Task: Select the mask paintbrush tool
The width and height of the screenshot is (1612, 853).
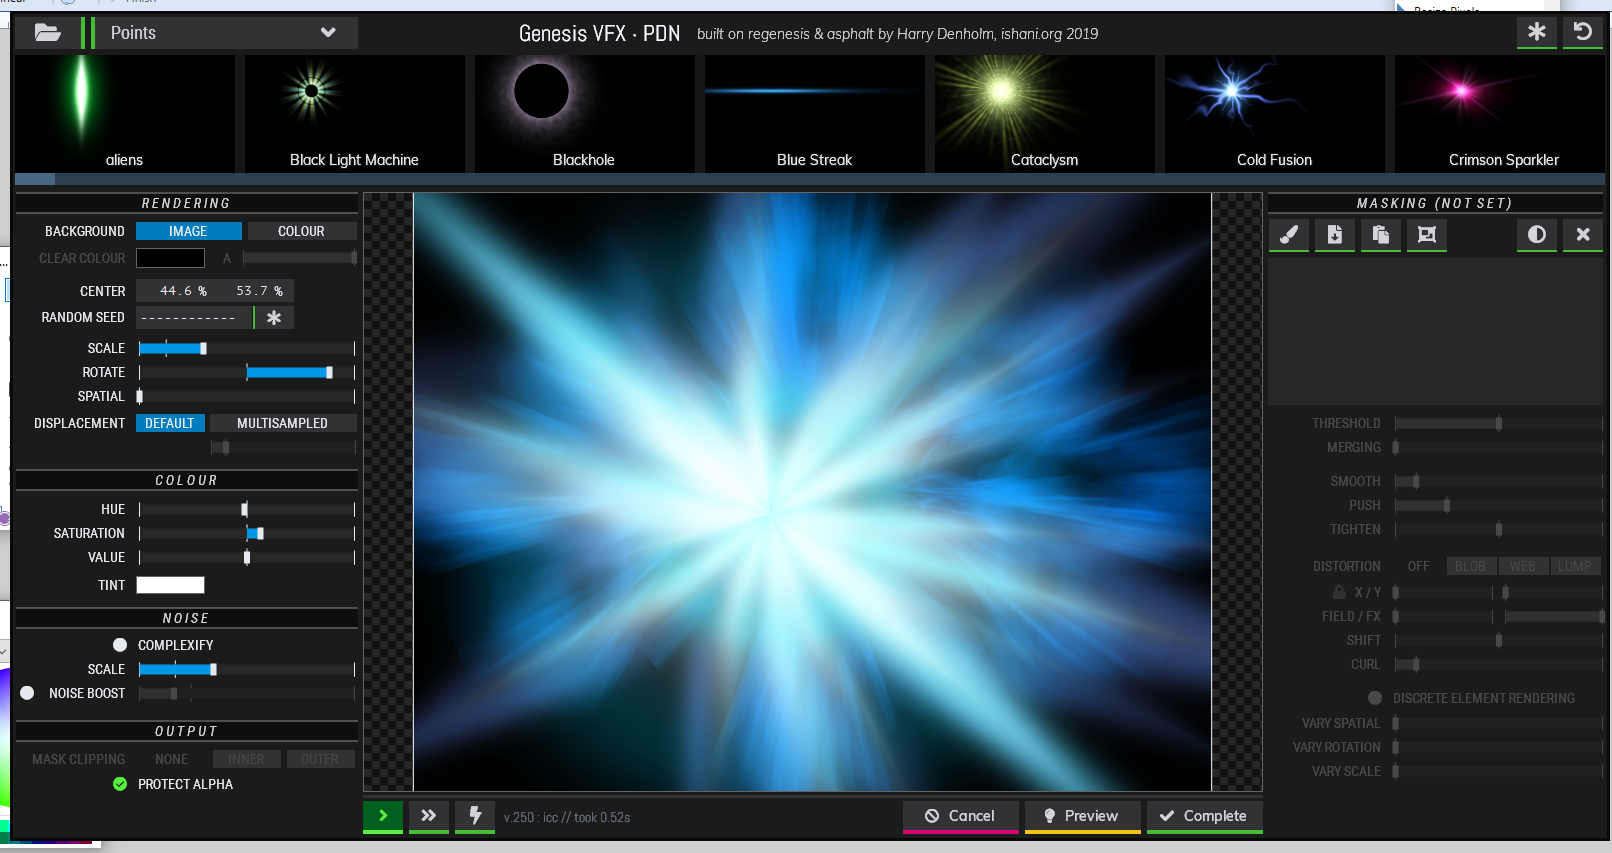Action: (x=1289, y=235)
